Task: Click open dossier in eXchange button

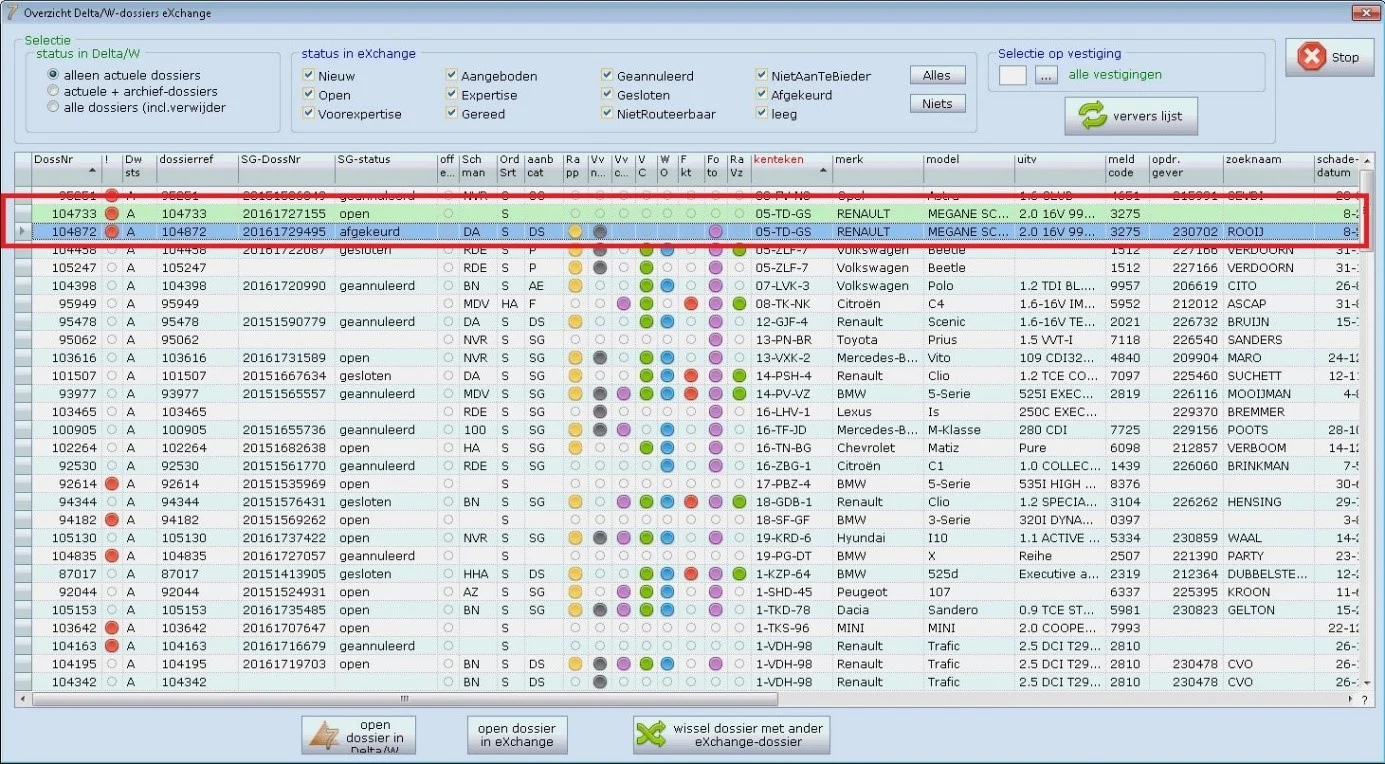Action: pyautogui.click(x=516, y=735)
